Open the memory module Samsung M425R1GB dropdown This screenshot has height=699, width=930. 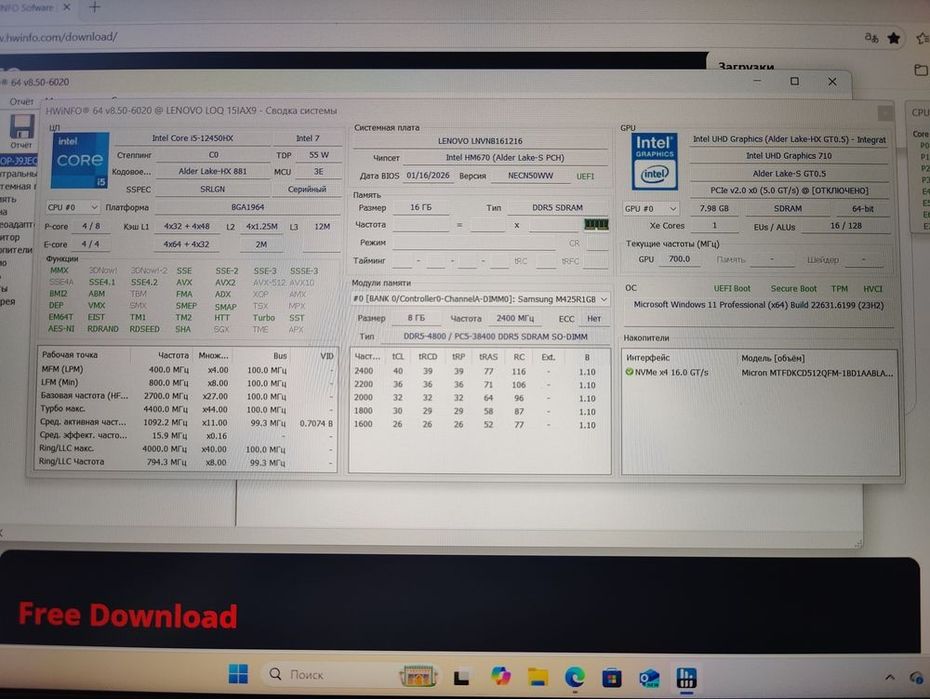pyautogui.click(x=480, y=299)
